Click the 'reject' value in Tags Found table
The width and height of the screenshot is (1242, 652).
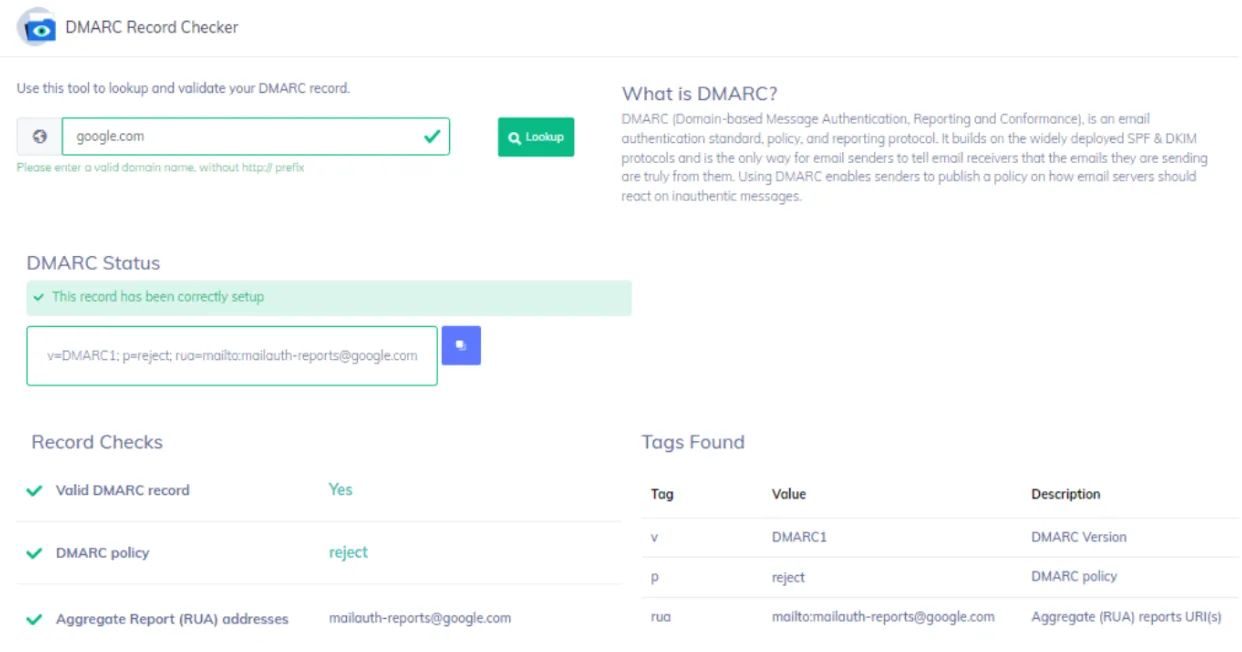click(788, 577)
